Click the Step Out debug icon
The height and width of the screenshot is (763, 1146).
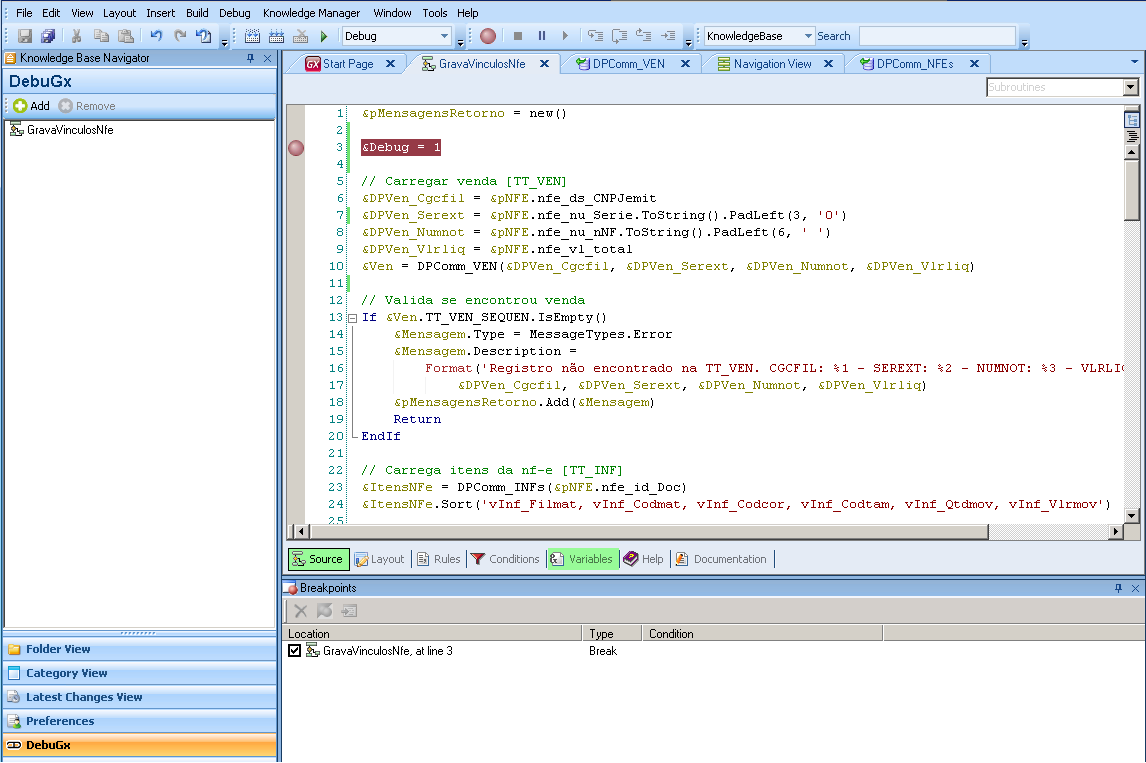644,36
